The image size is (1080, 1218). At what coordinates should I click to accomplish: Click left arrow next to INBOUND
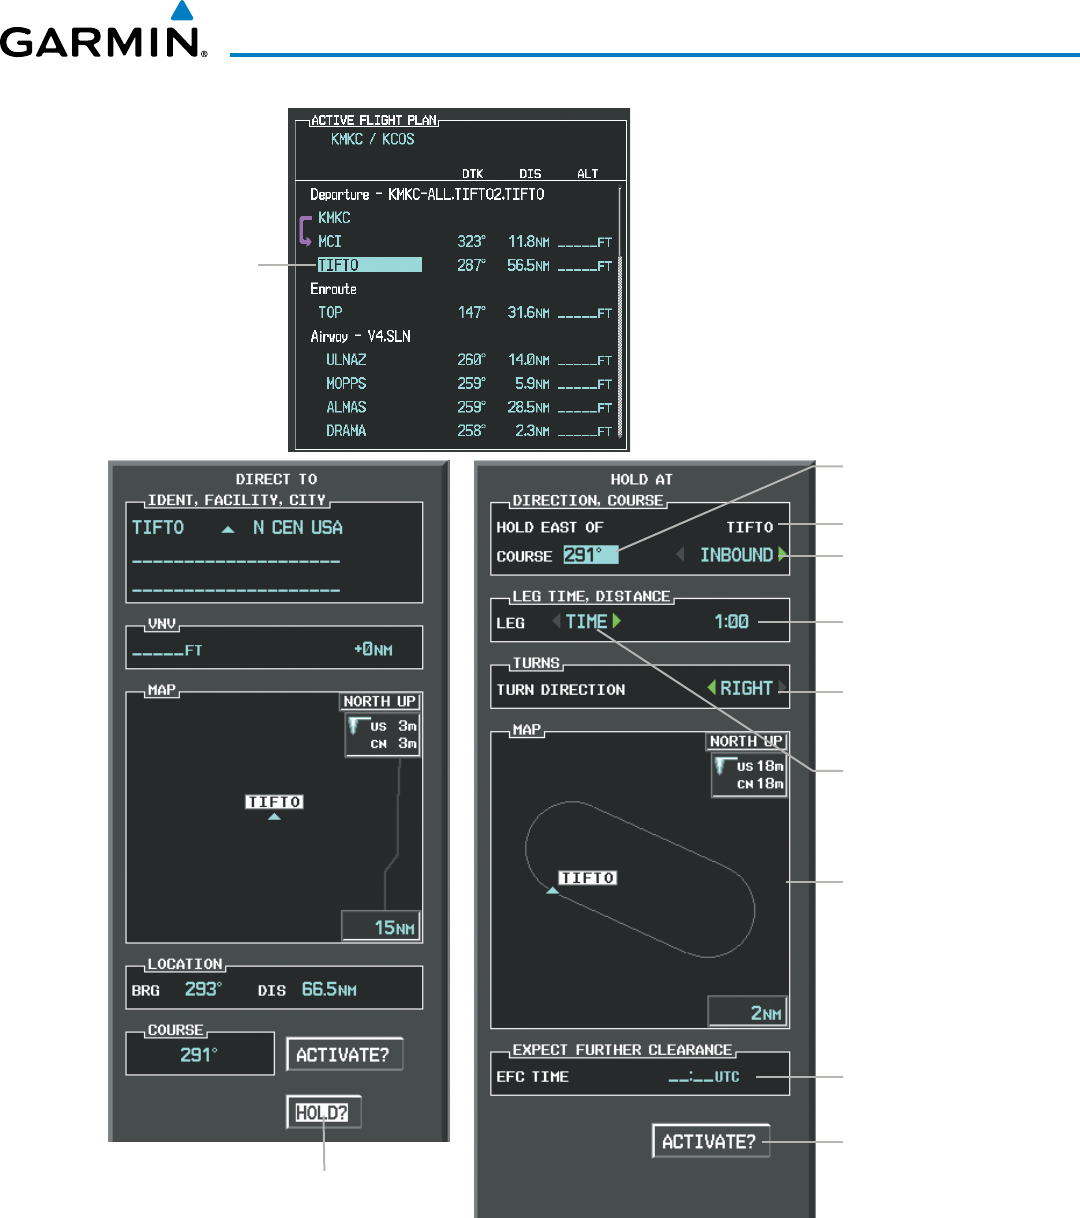click(681, 555)
